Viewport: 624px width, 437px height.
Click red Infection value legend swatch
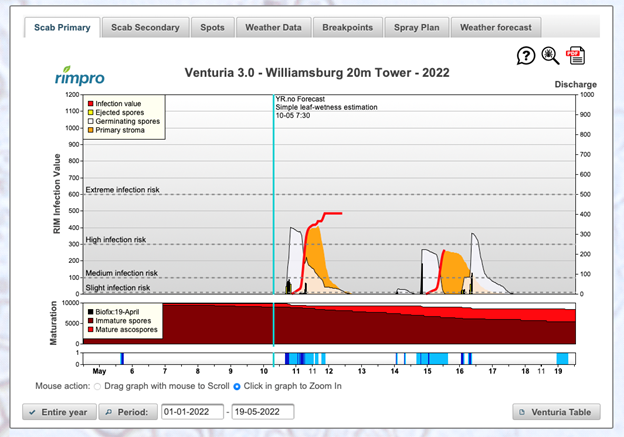coord(91,104)
